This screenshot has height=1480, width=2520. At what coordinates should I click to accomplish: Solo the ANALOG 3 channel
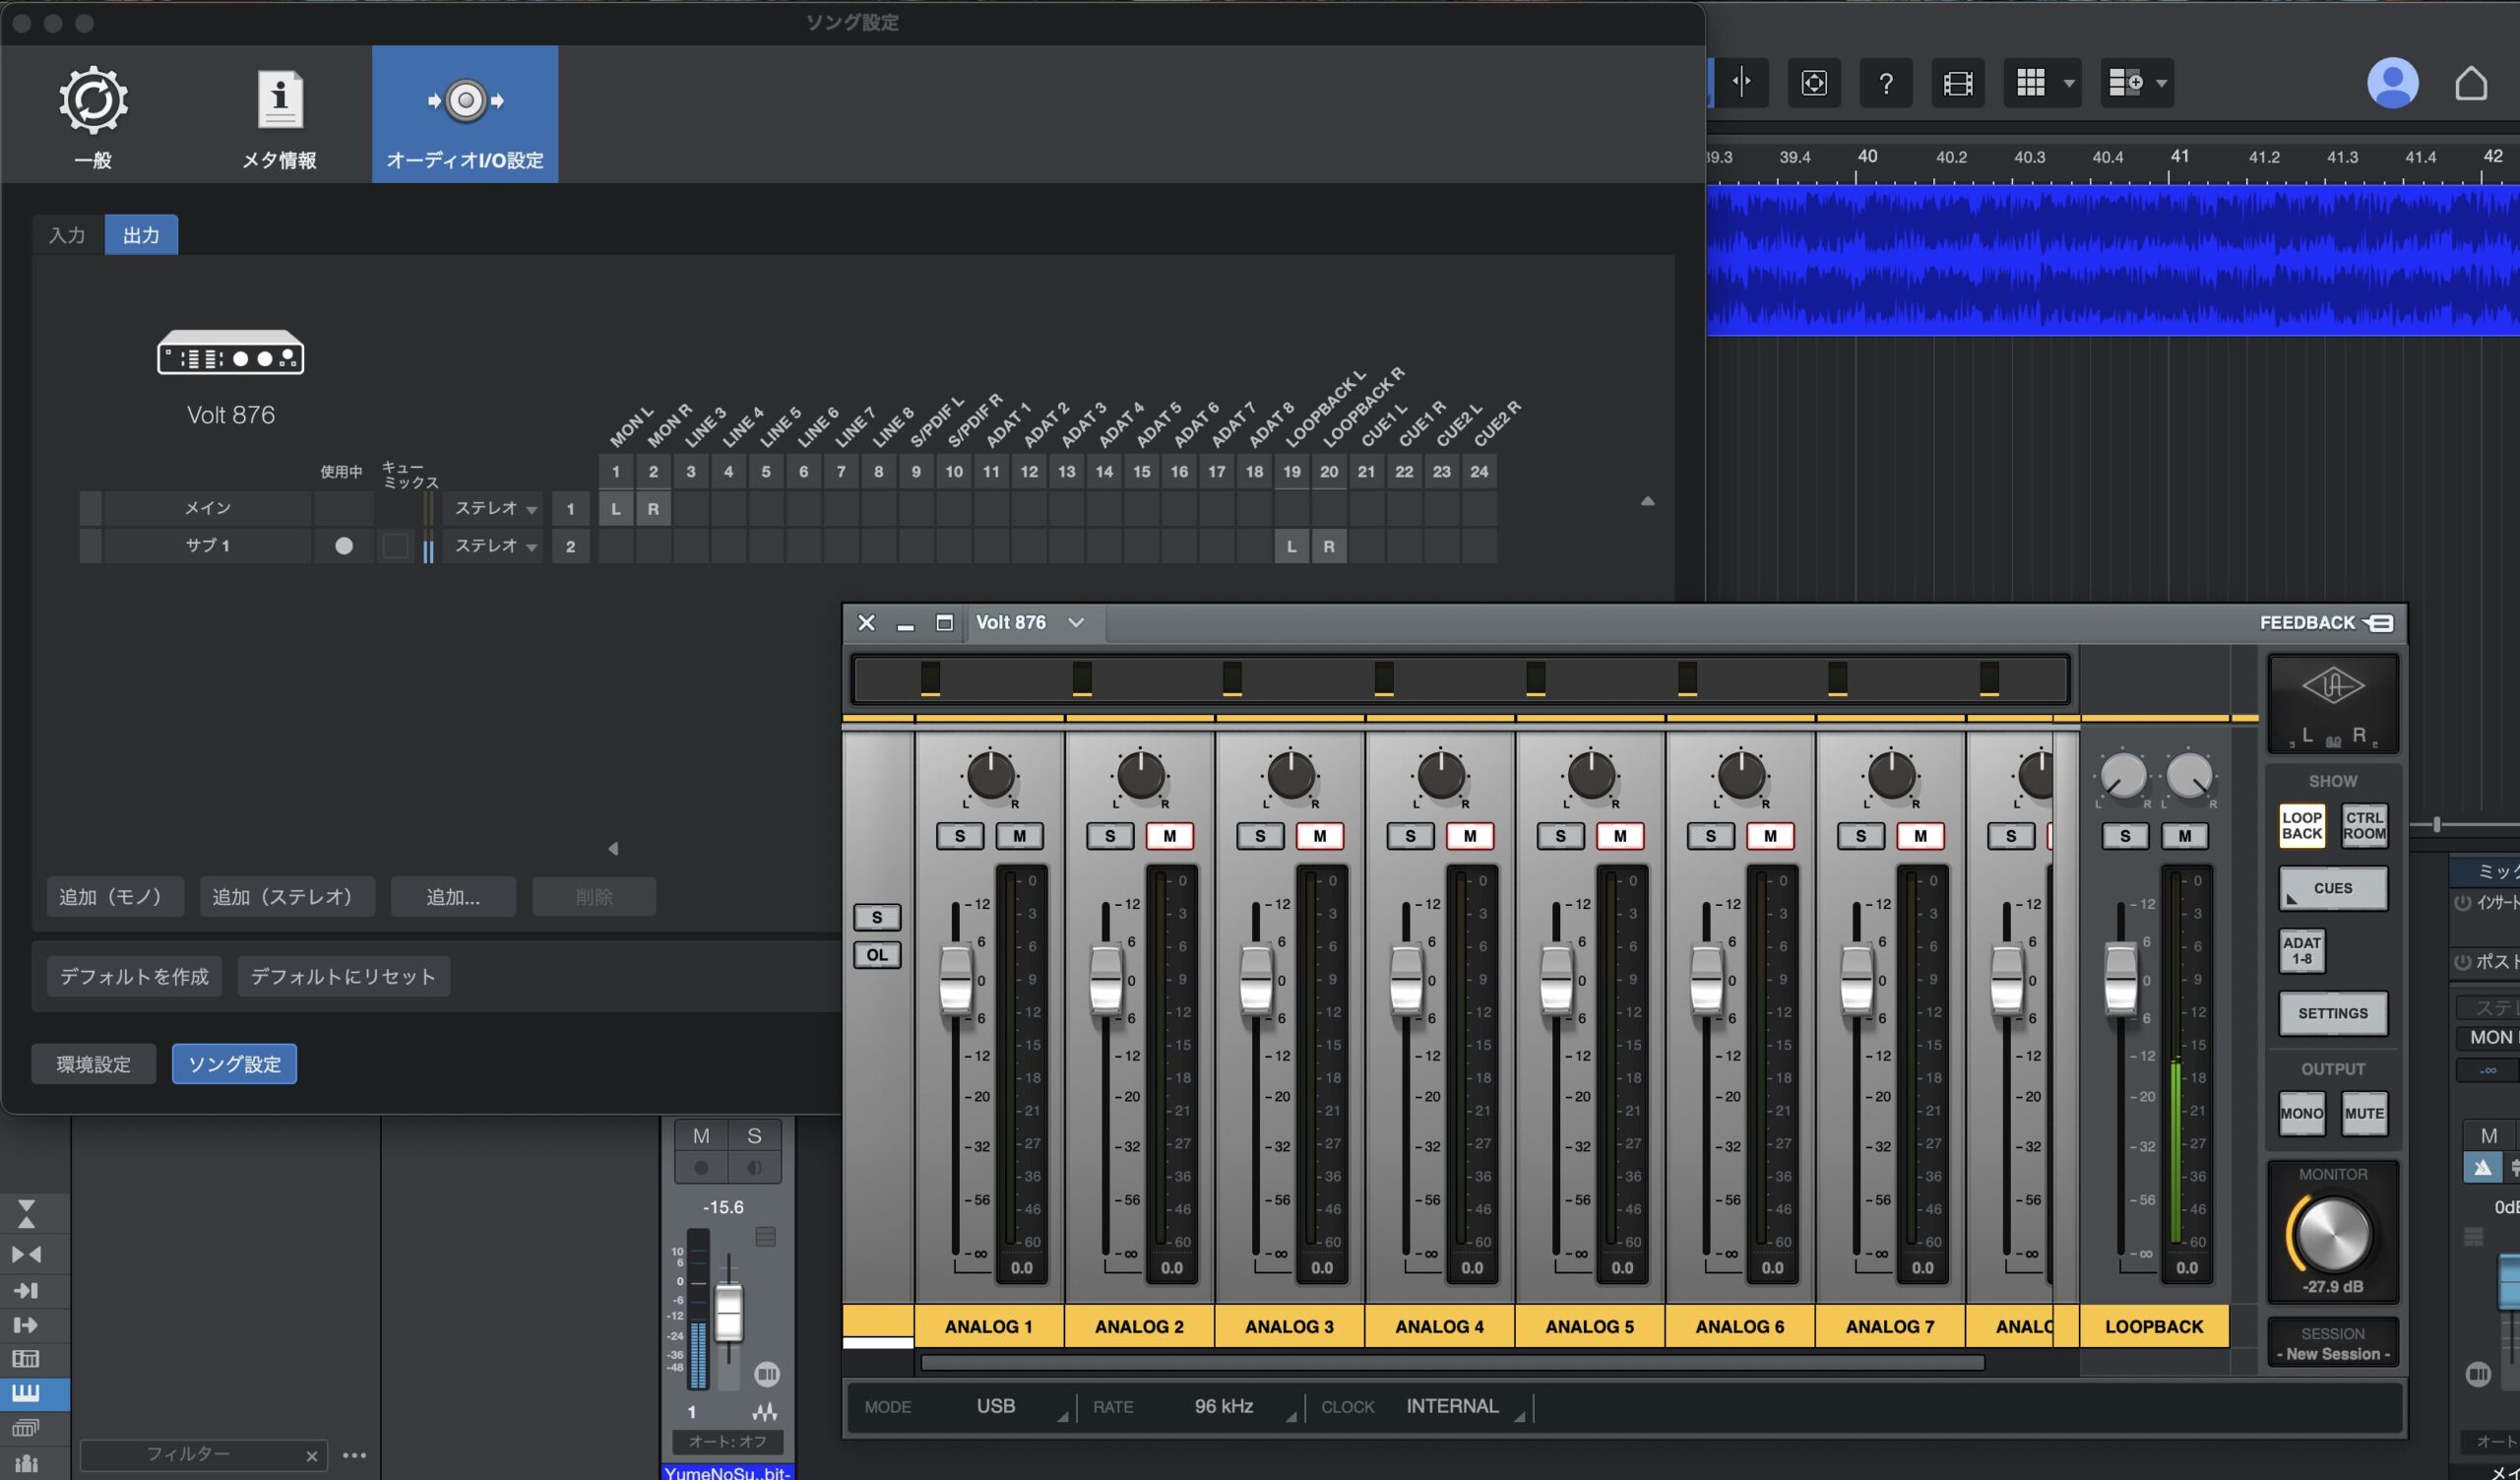[1260, 836]
